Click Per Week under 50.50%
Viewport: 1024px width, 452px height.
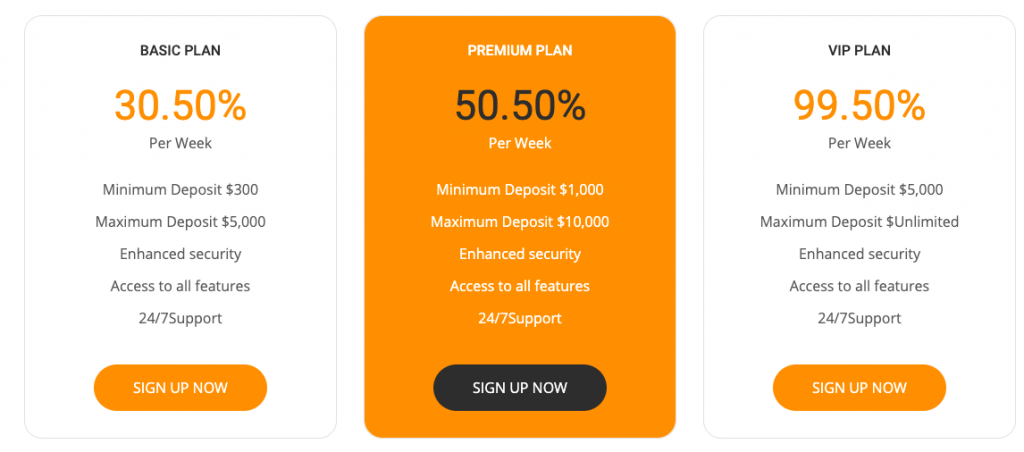pos(520,143)
